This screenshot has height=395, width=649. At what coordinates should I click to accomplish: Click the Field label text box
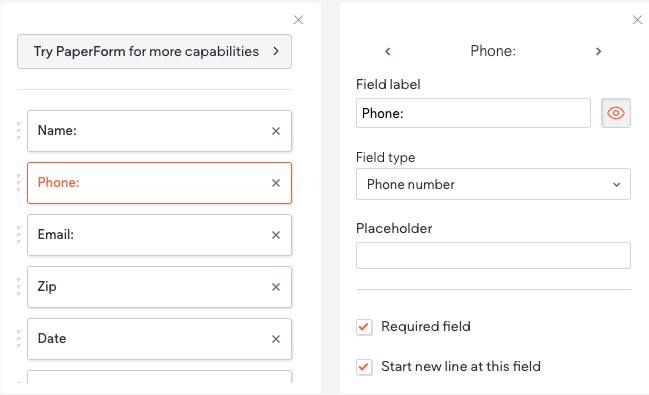pyautogui.click(x=473, y=113)
